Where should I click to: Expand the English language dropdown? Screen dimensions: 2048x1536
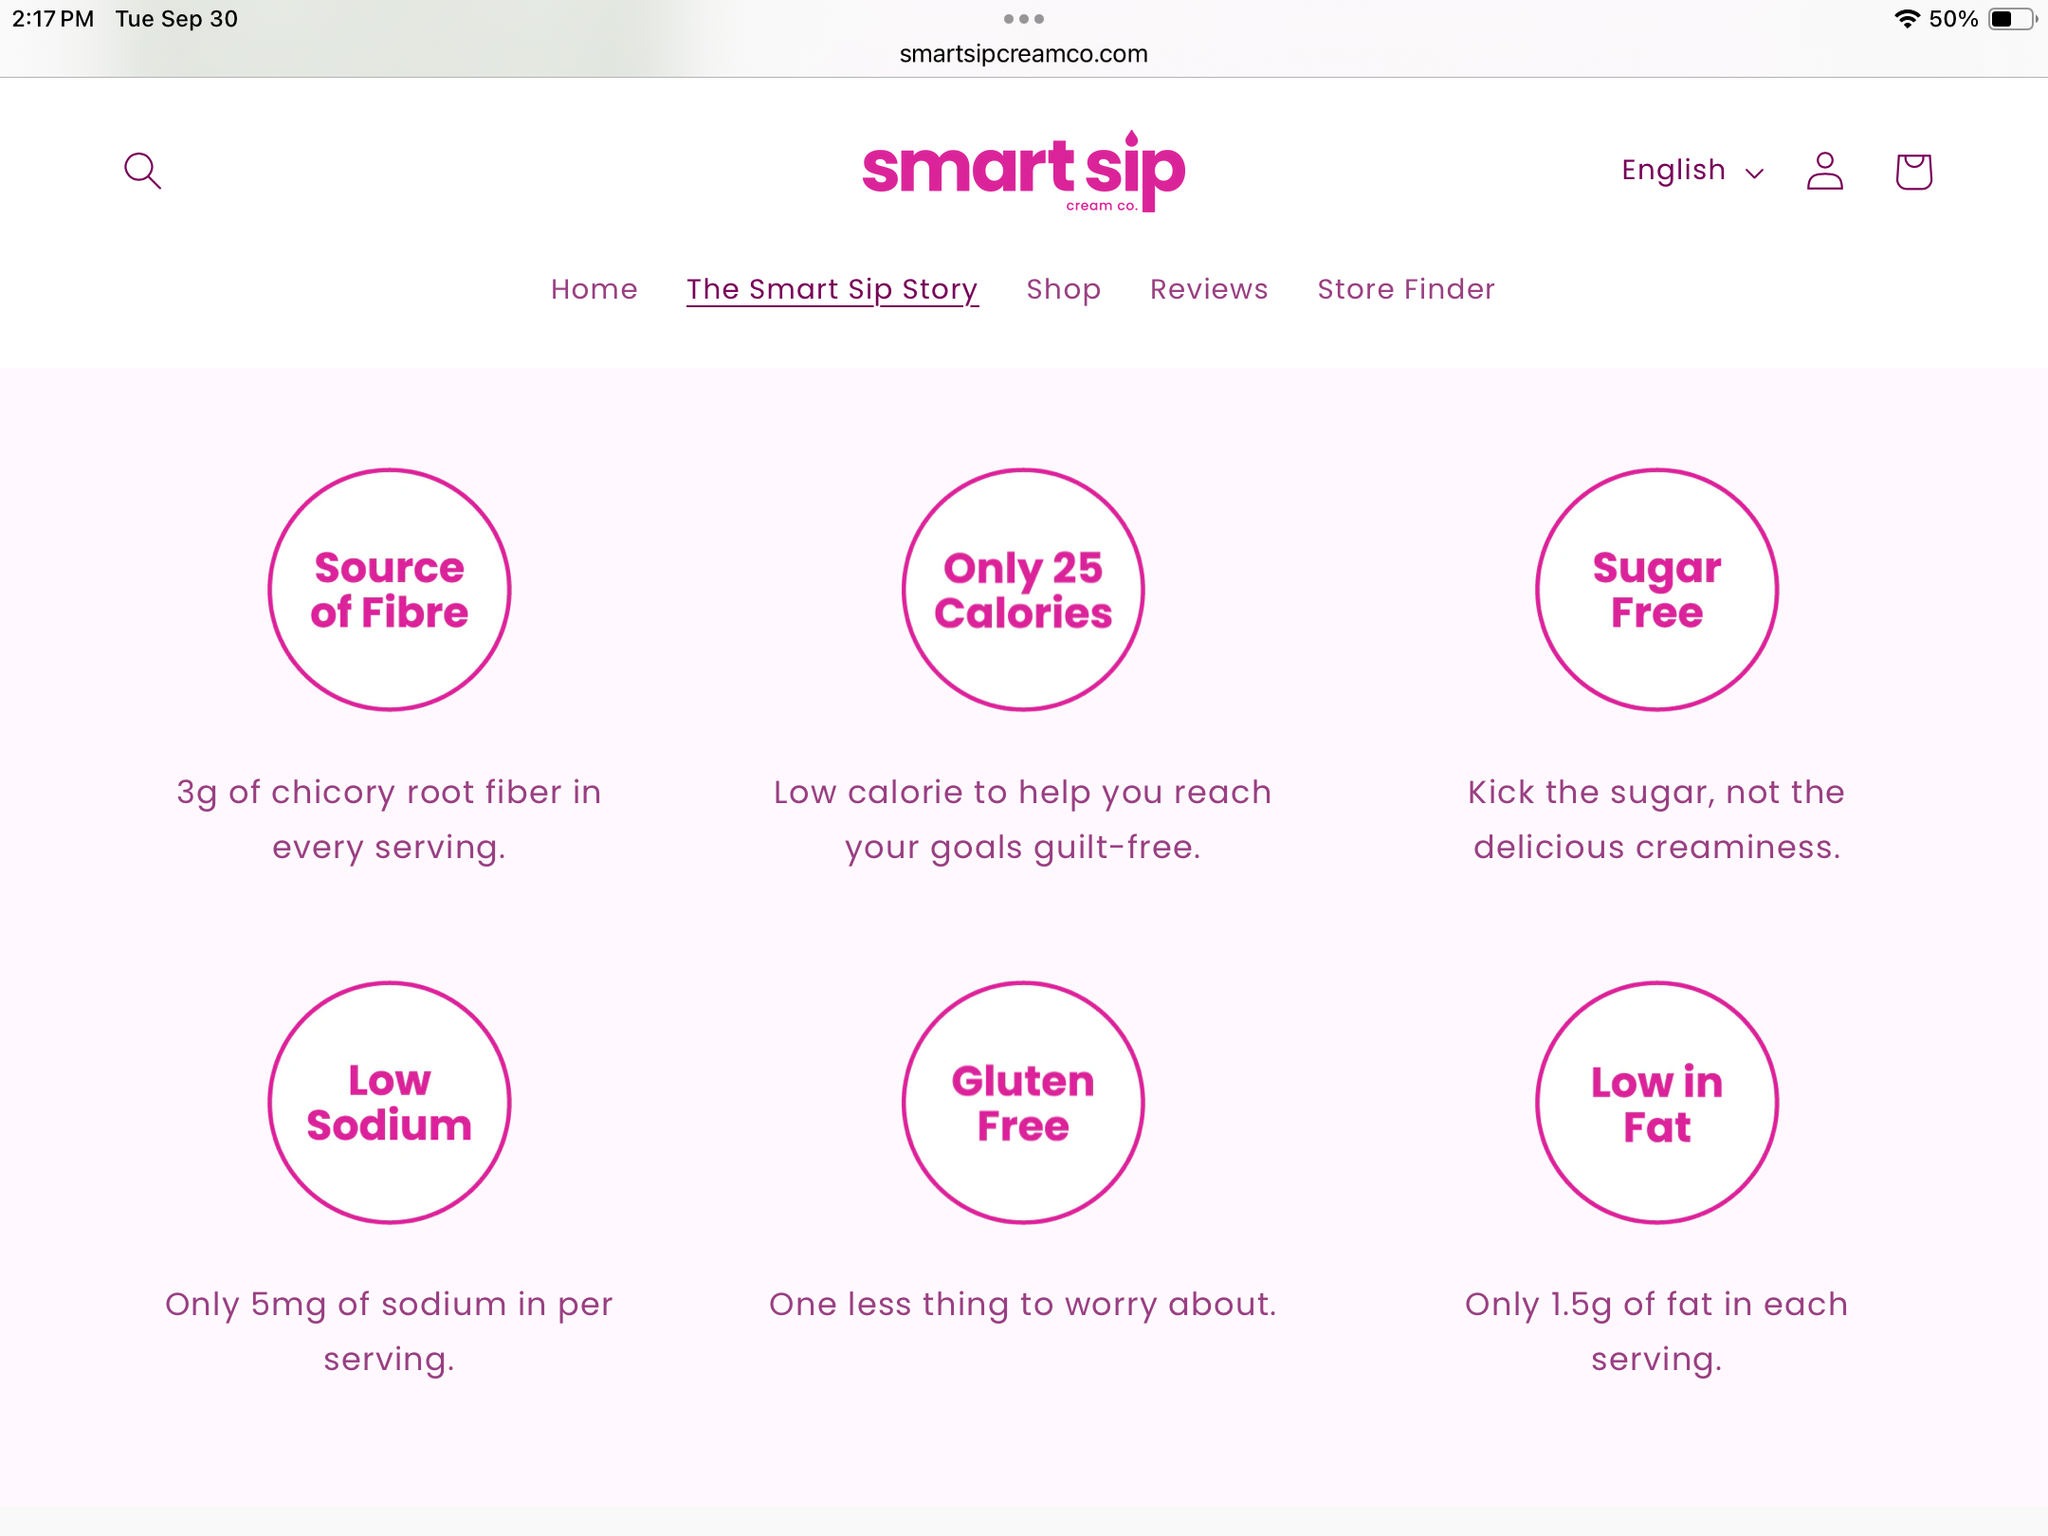[x=1692, y=171]
